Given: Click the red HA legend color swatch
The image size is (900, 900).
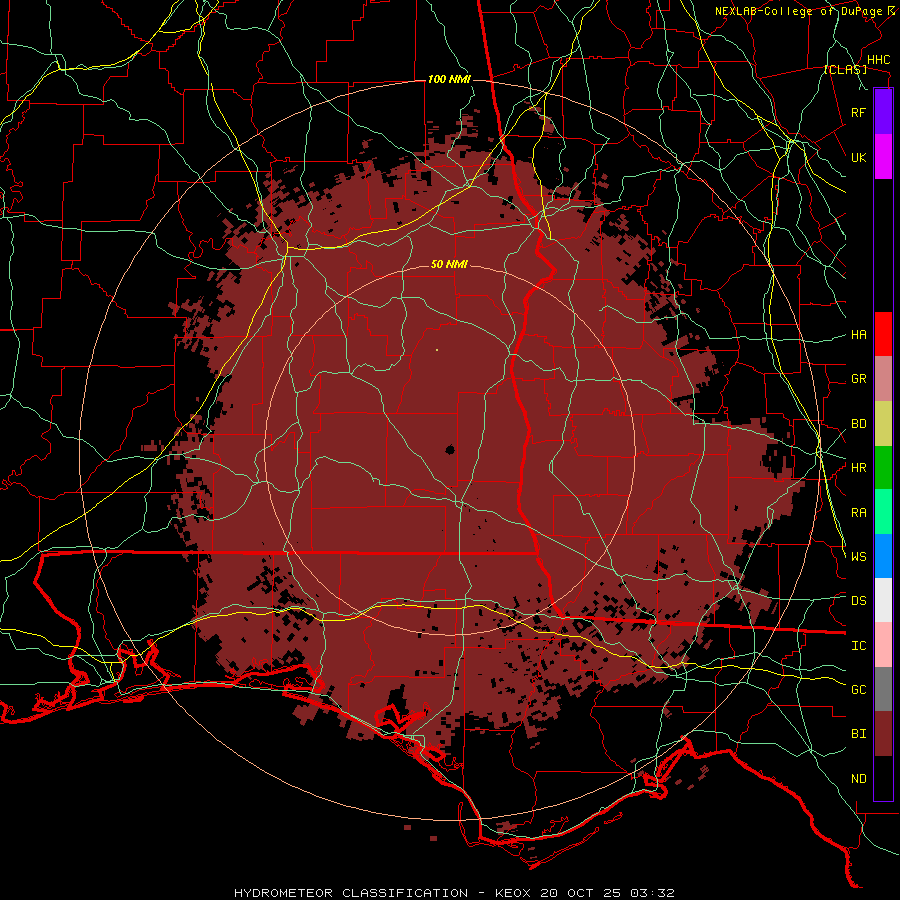Looking at the screenshot, I should tap(883, 334).
